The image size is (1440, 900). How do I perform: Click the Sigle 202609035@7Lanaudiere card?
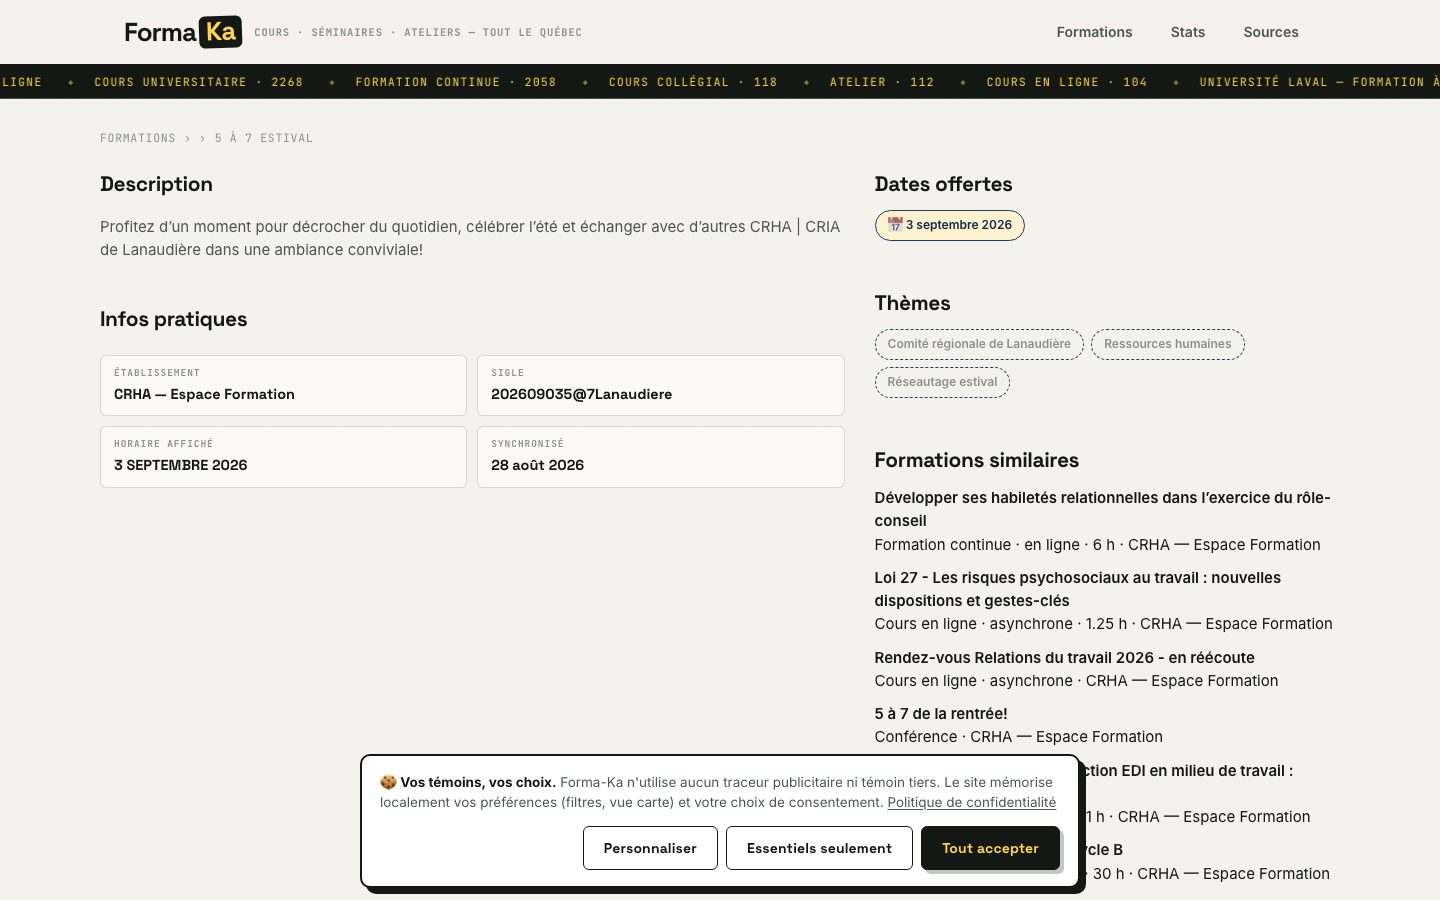point(660,385)
